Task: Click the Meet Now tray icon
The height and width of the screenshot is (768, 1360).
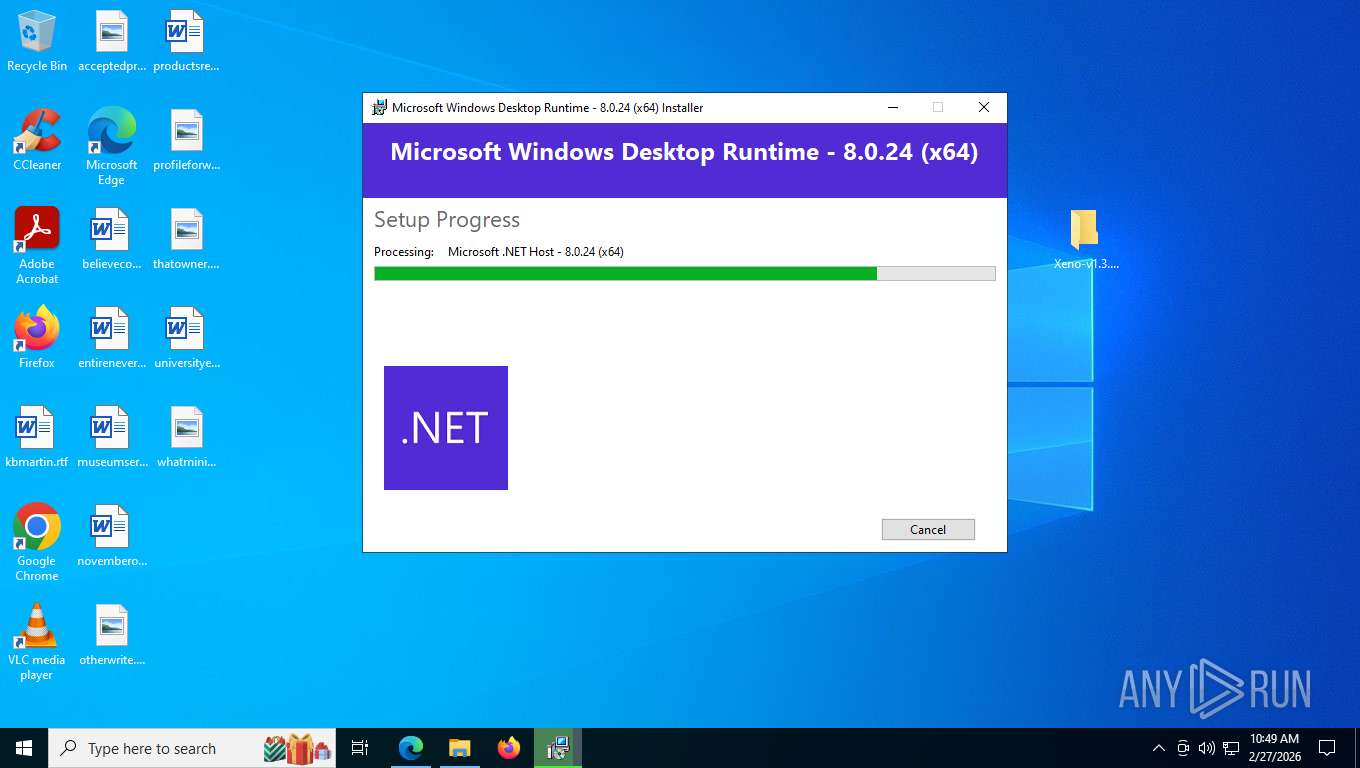Action: pos(1183,748)
